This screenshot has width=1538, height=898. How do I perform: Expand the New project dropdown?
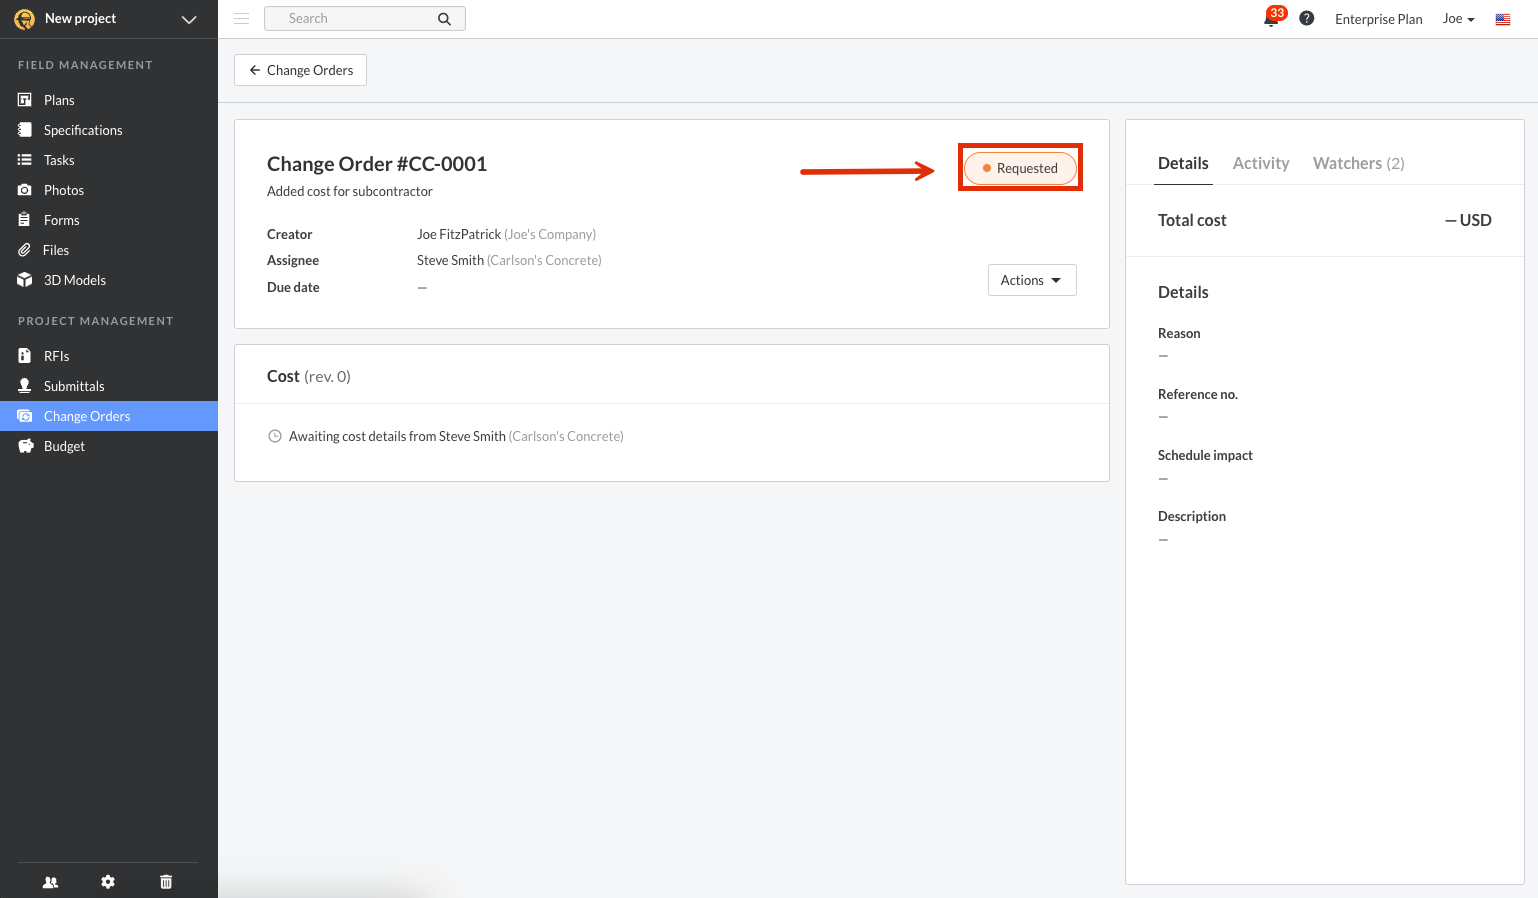point(188,19)
